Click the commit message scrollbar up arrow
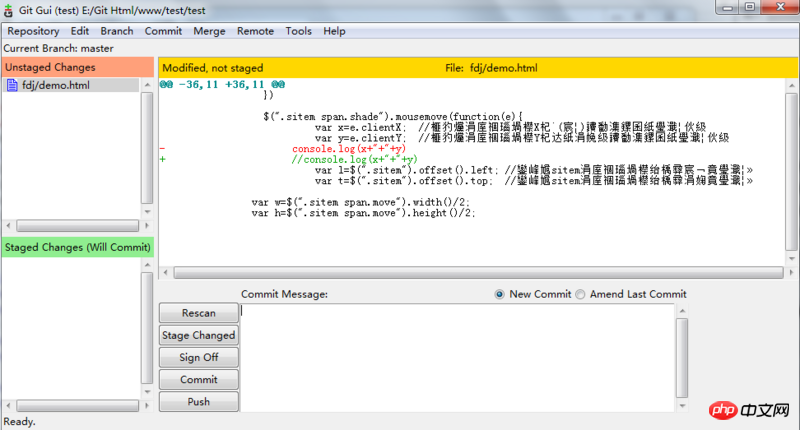800x430 pixels. tap(682, 310)
